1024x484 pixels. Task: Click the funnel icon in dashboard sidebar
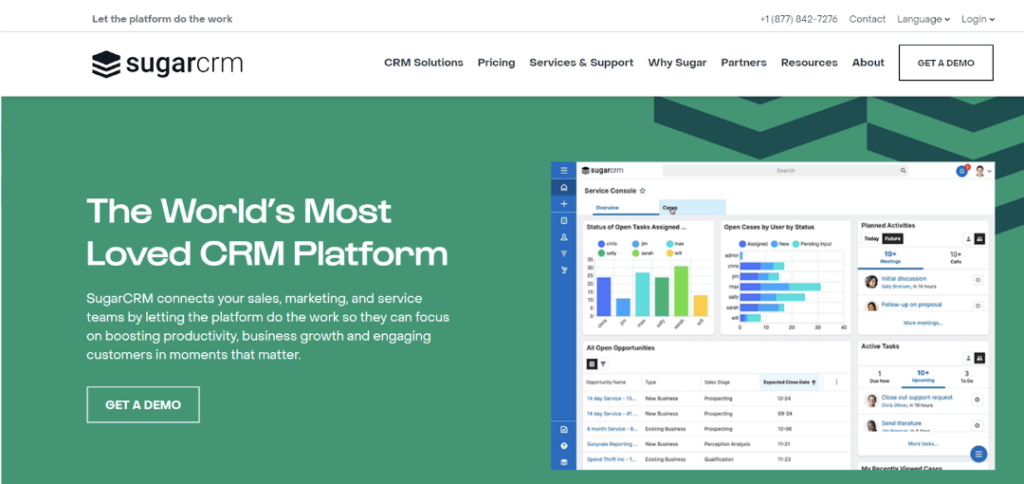click(x=564, y=253)
